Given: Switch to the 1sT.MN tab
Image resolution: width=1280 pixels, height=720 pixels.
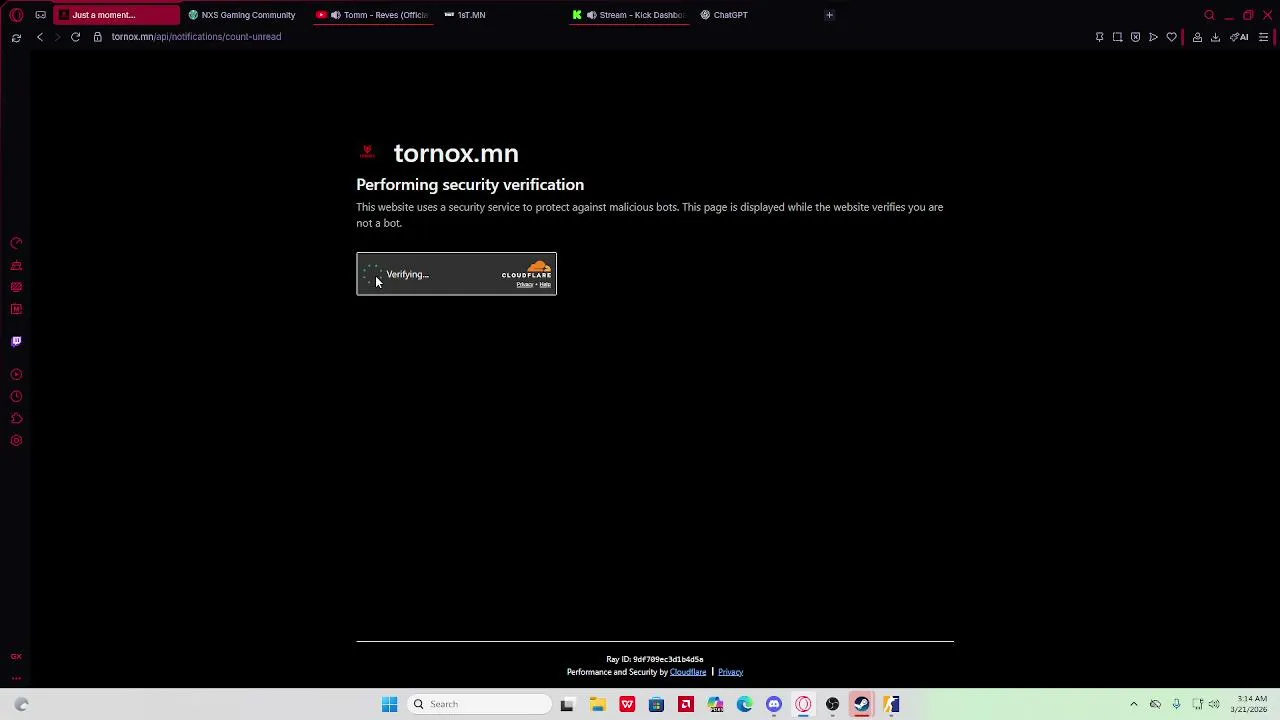Looking at the screenshot, I should click(466, 15).
